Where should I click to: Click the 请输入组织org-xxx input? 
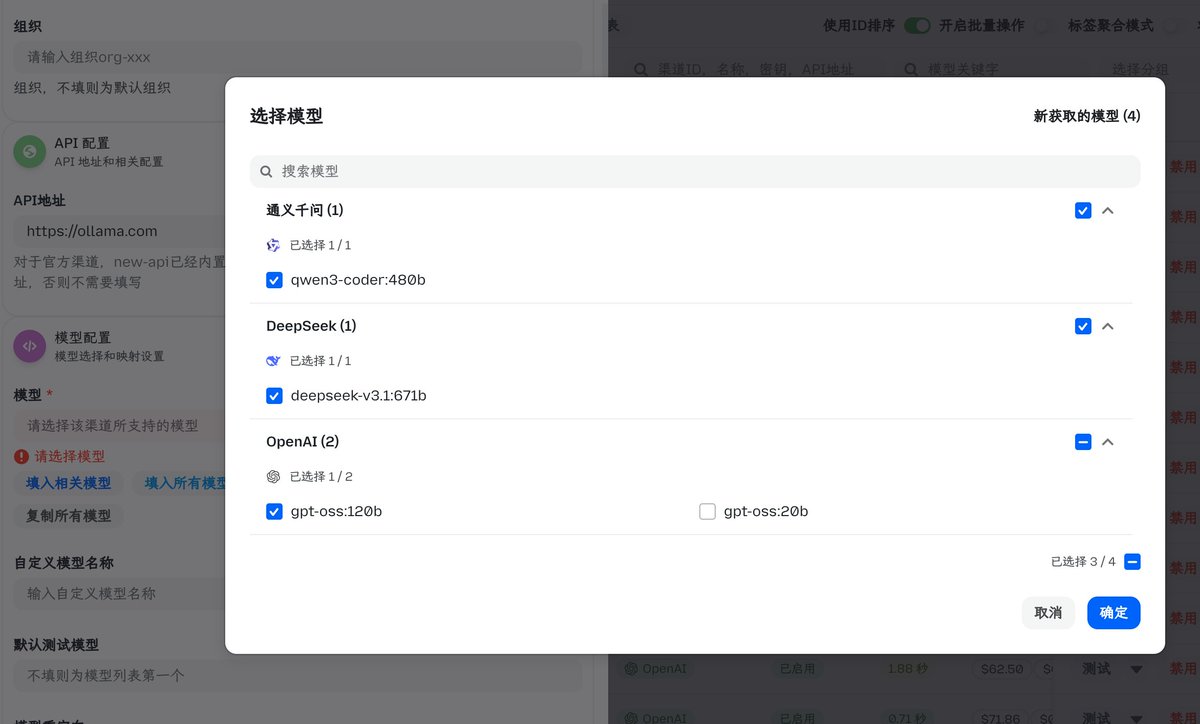click(x=298, y=57)
